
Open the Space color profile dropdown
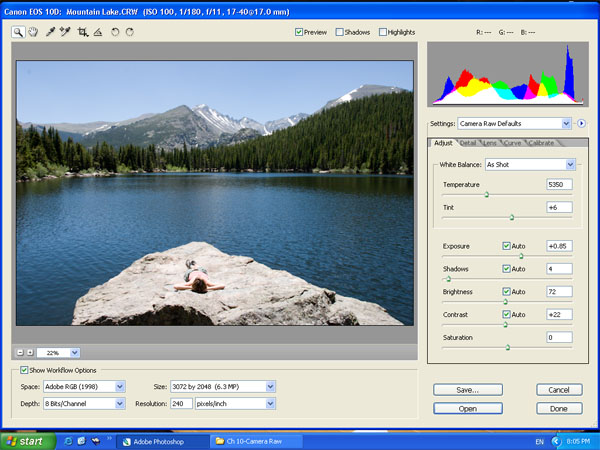[84, 386]
